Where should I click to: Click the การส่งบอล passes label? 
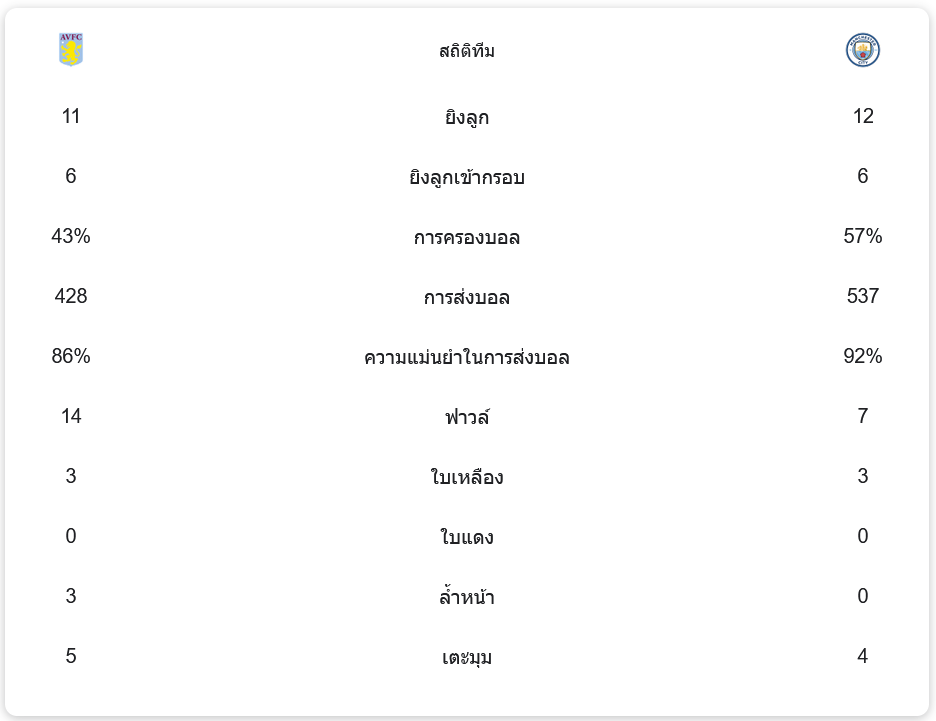467,298
